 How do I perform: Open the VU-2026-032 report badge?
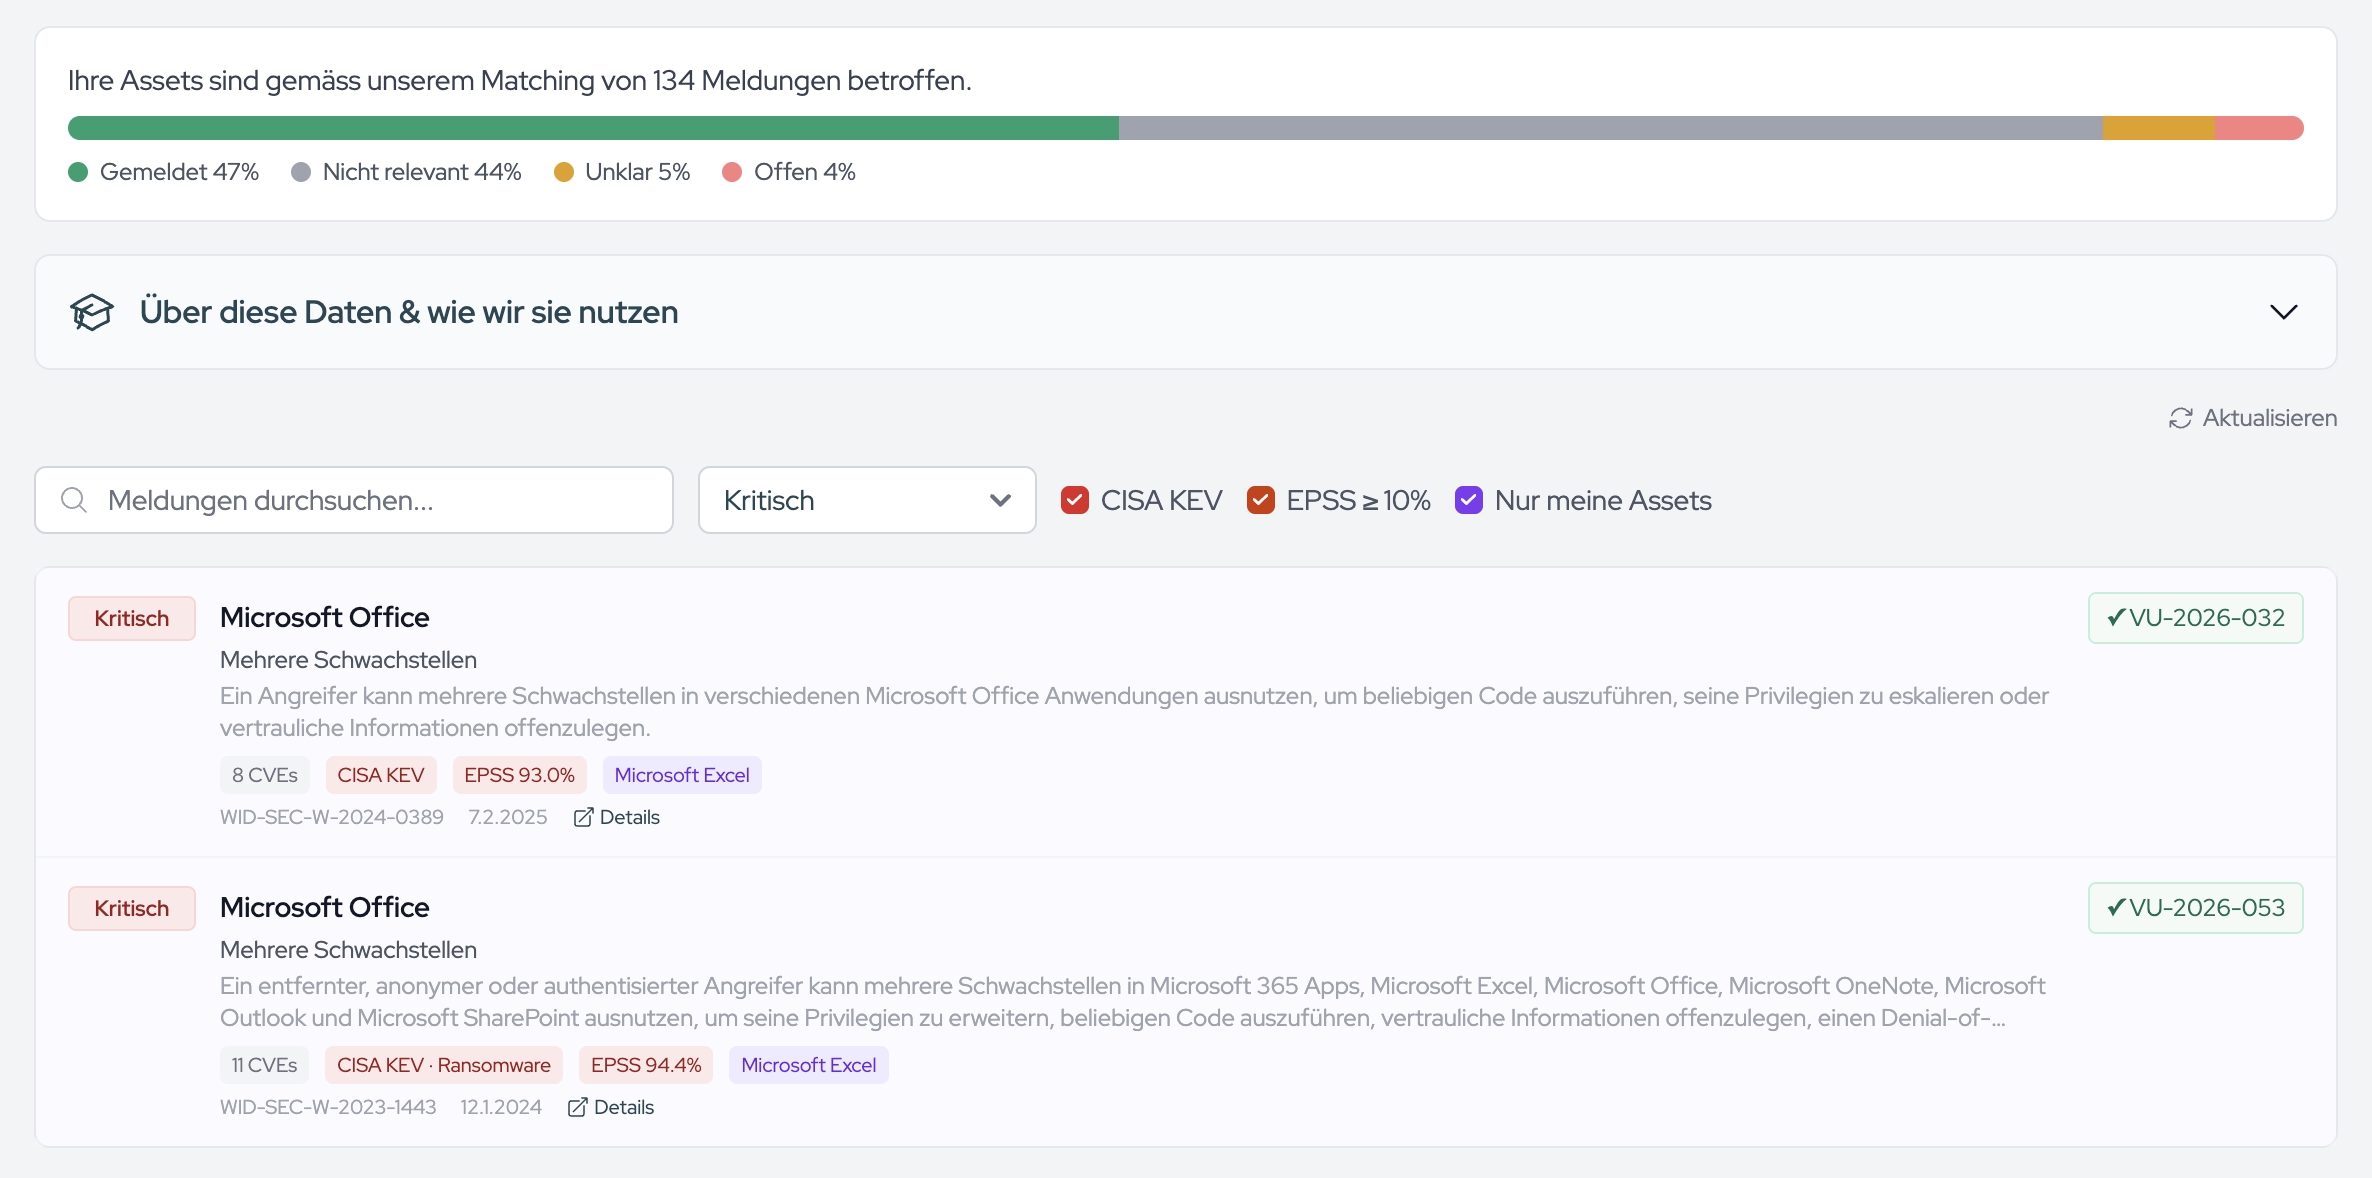[x=2196, y=618]
